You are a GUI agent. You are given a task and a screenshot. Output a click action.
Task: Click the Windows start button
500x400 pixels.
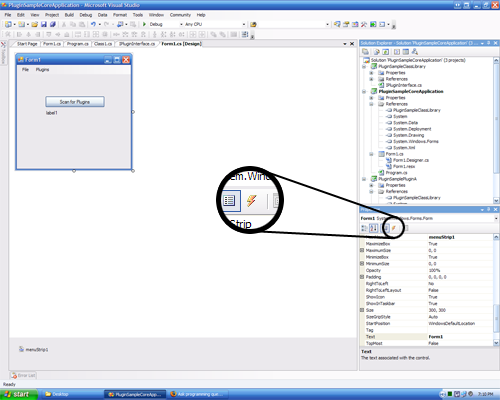18,394
